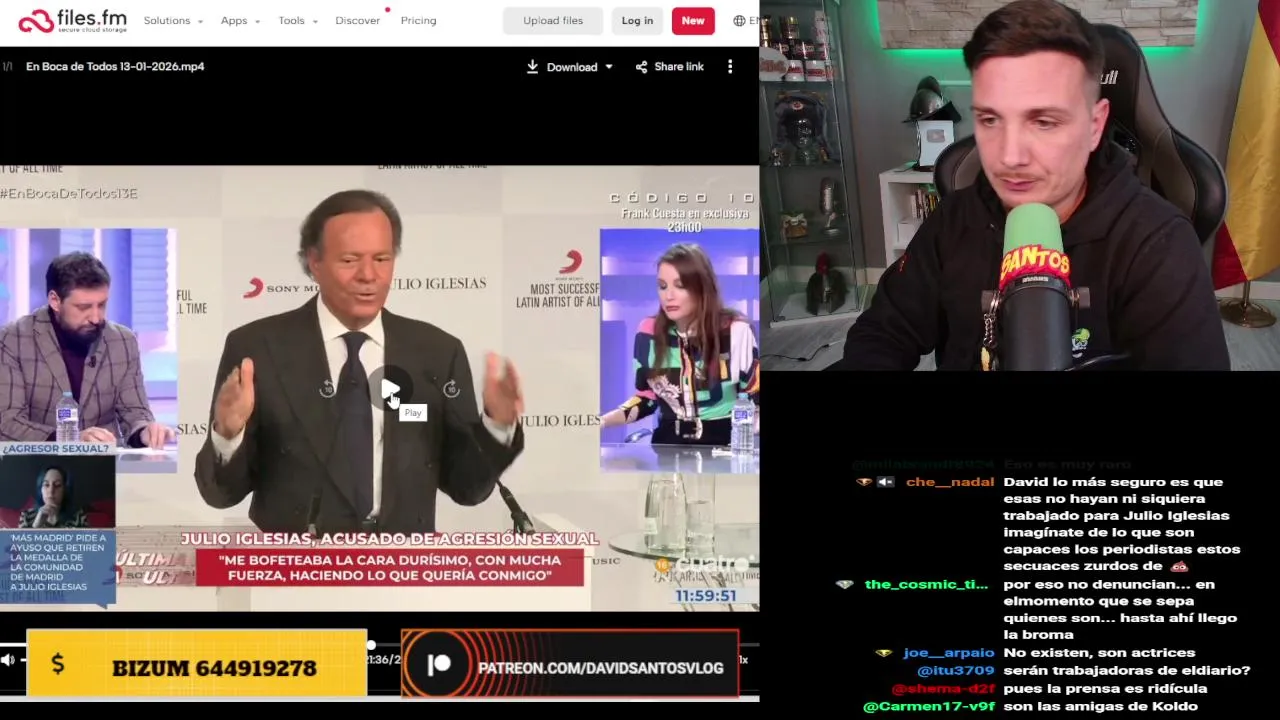Open the three-dot more options menu
The width and height of the screenshot is (1280, 720).
[x=730, y=67]
